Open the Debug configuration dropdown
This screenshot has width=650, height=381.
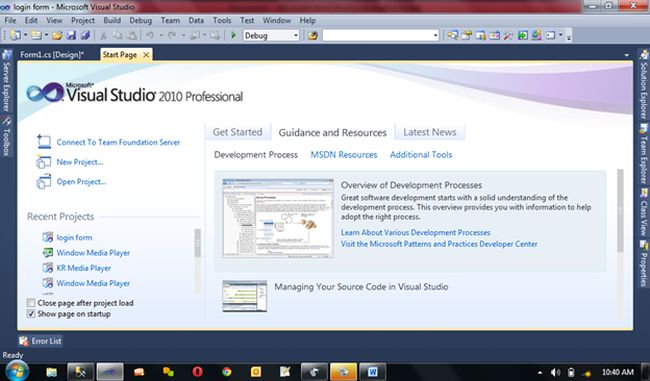pyautogui.click(x=296, y=36)
